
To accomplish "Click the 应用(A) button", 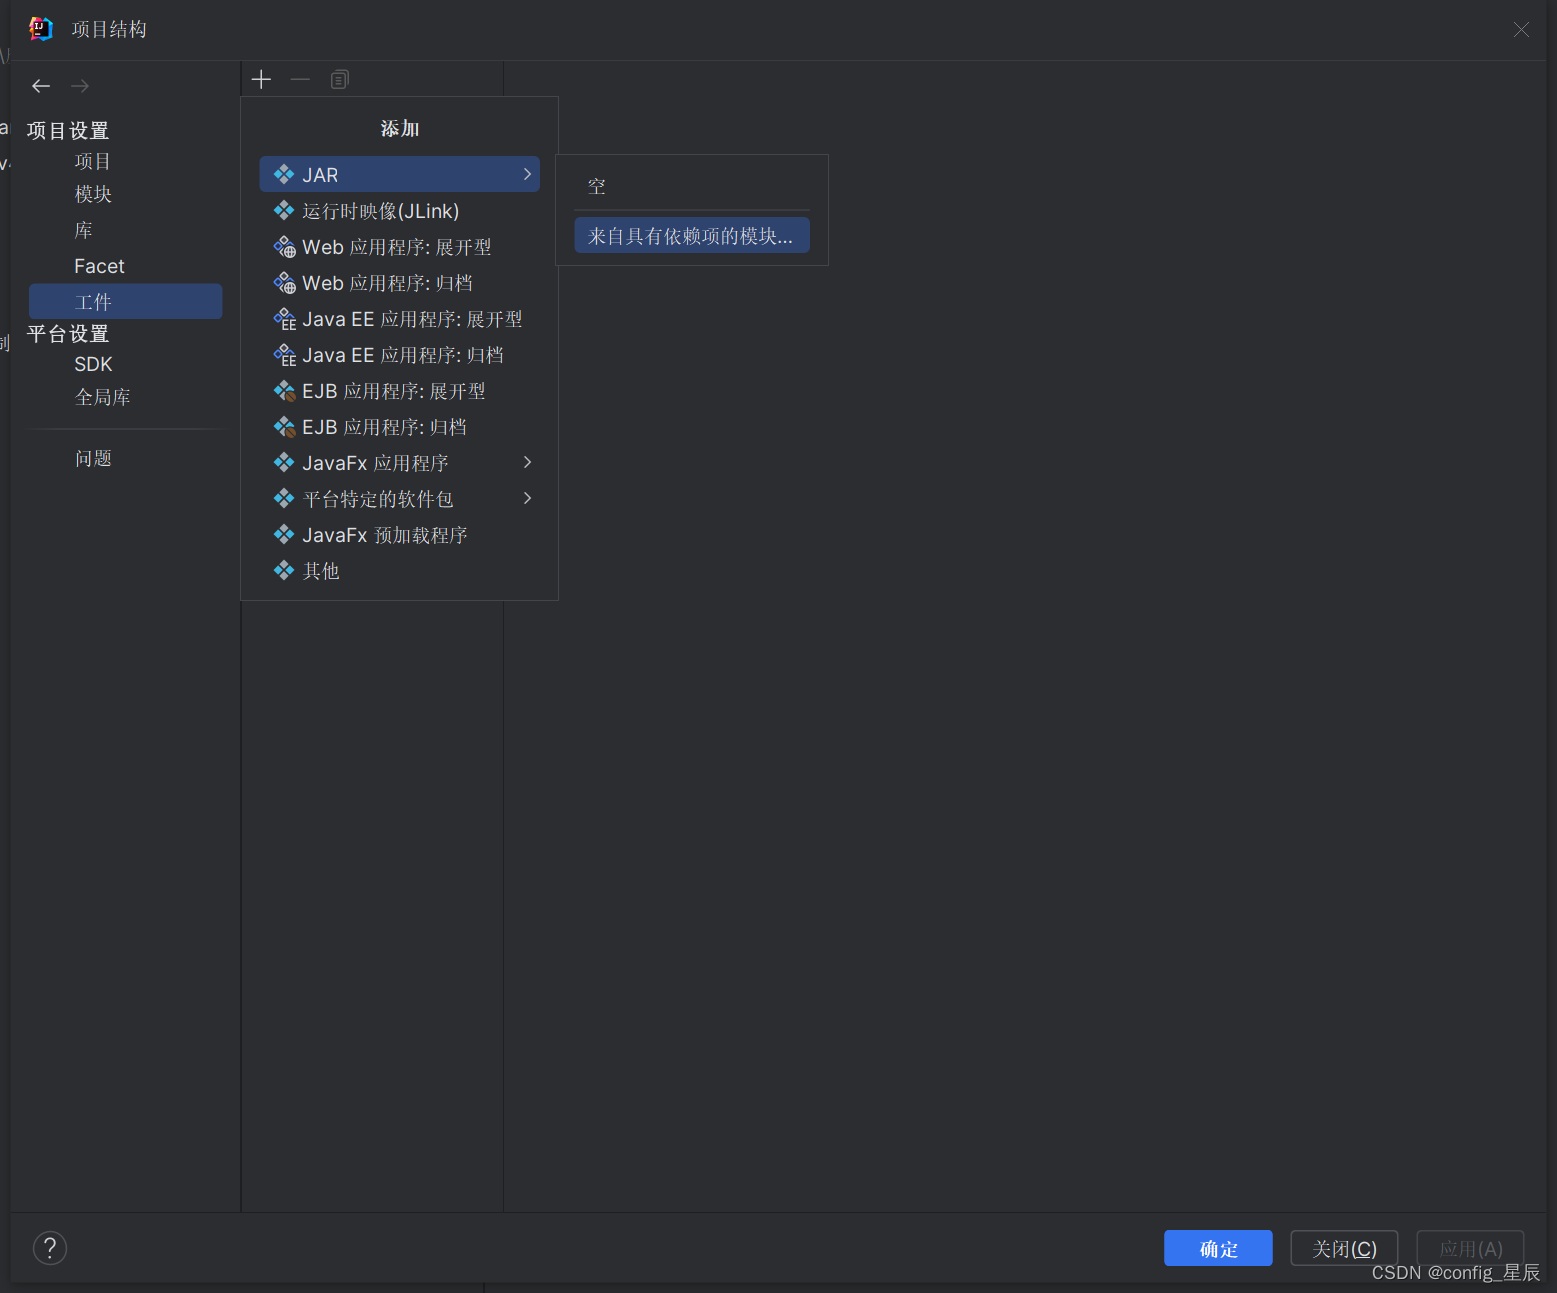I will tap(1470, 1248).
